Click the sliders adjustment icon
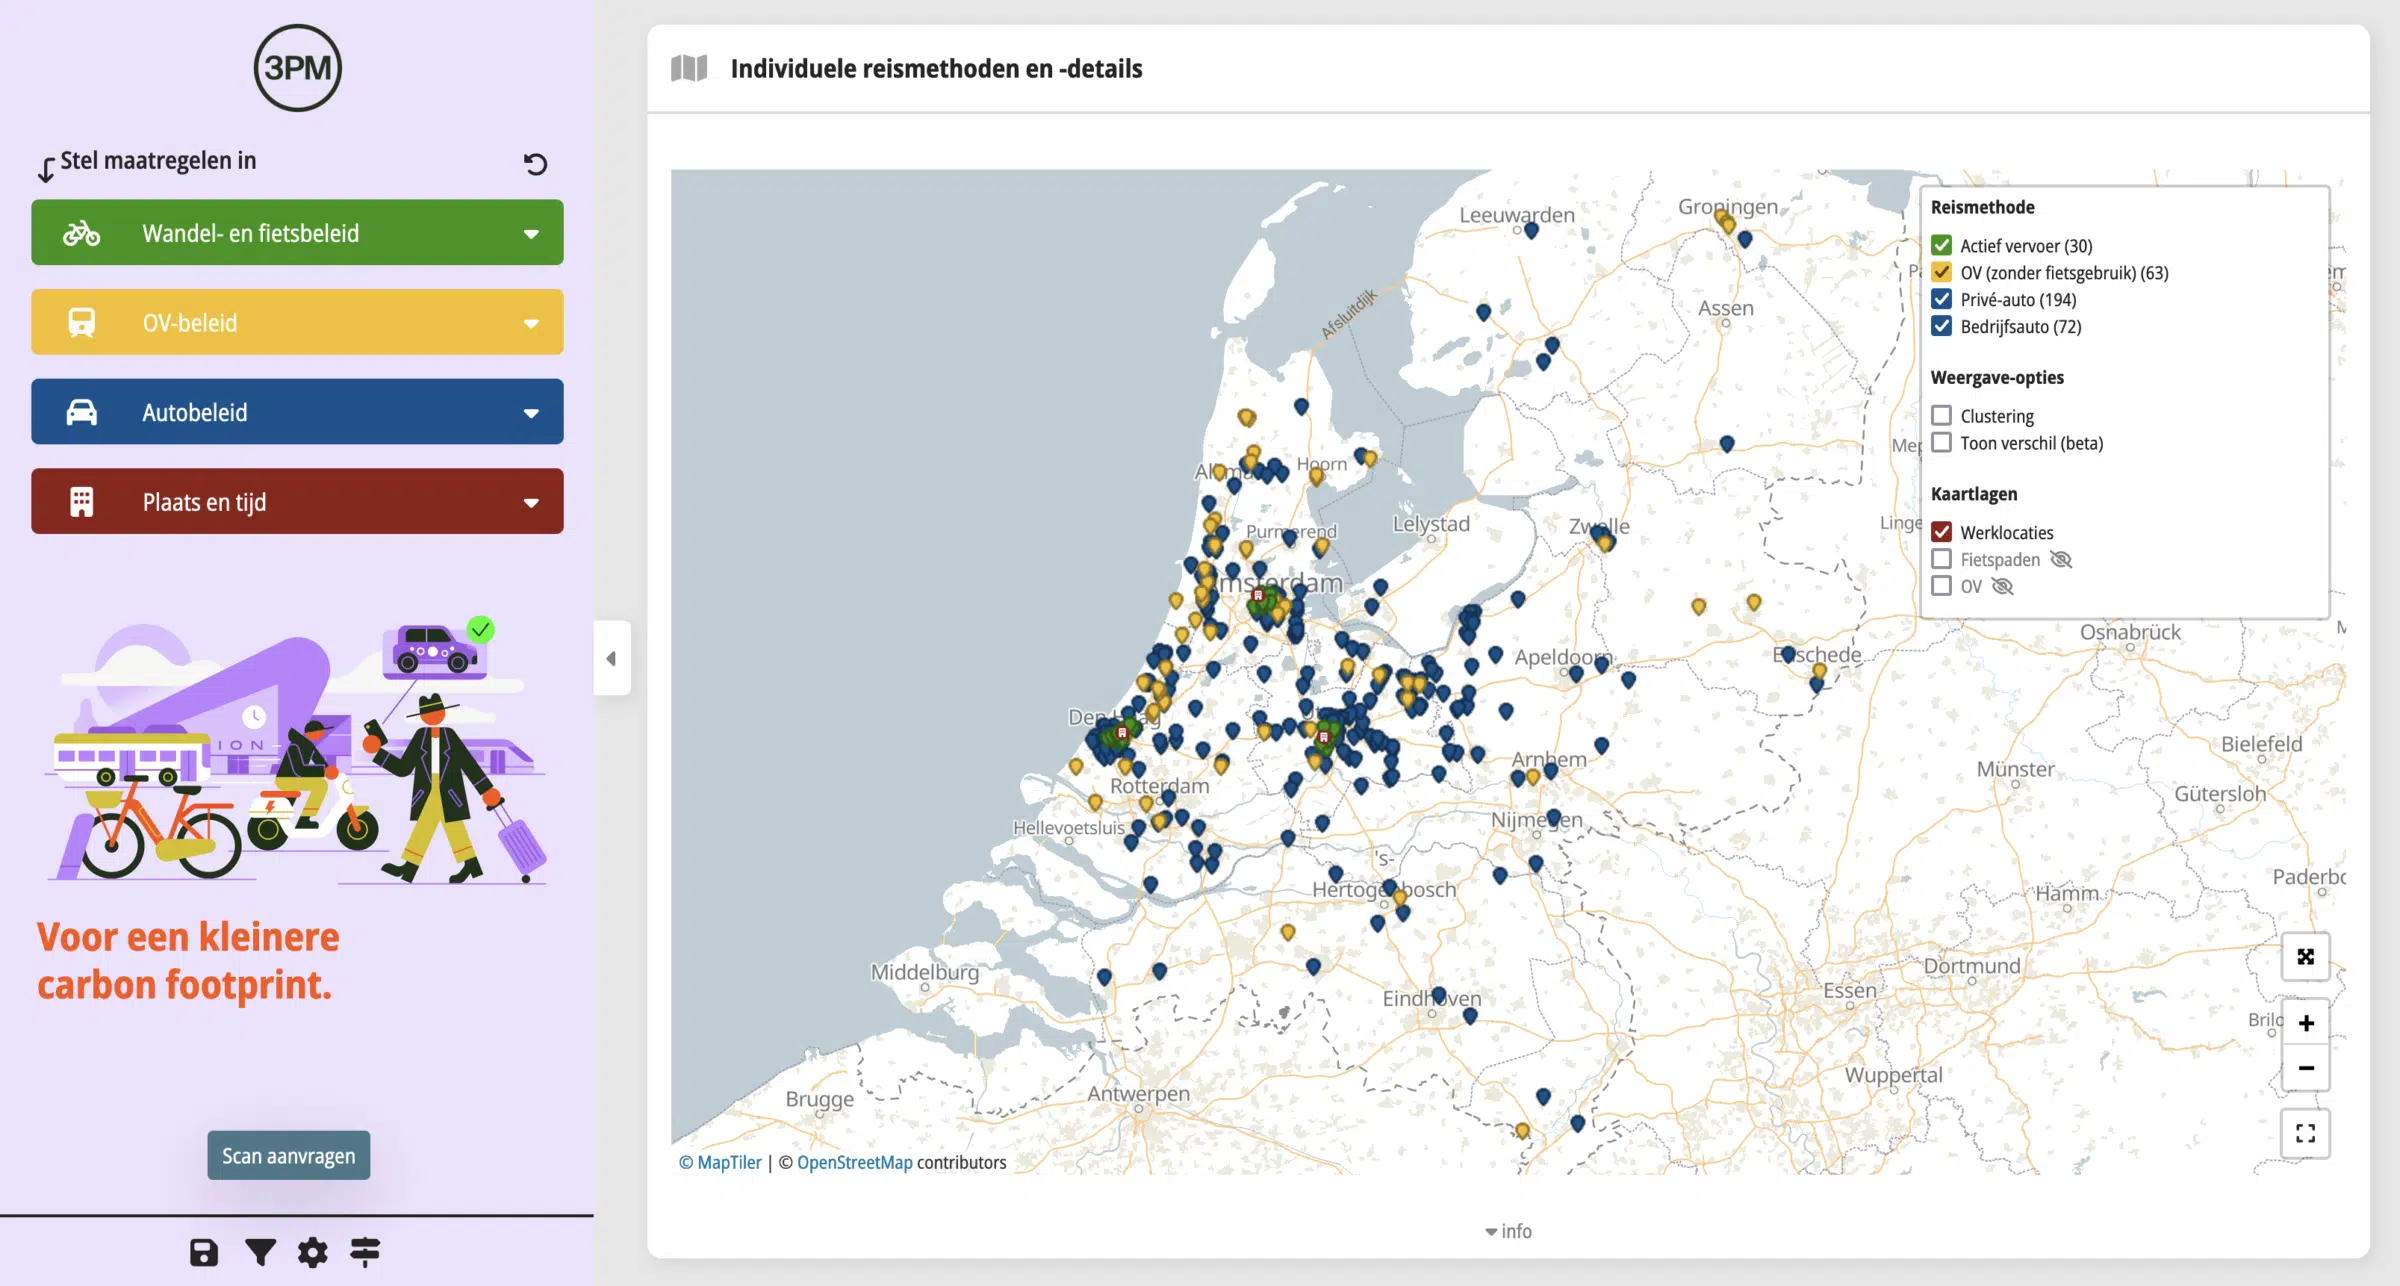 pos(365,1252)
